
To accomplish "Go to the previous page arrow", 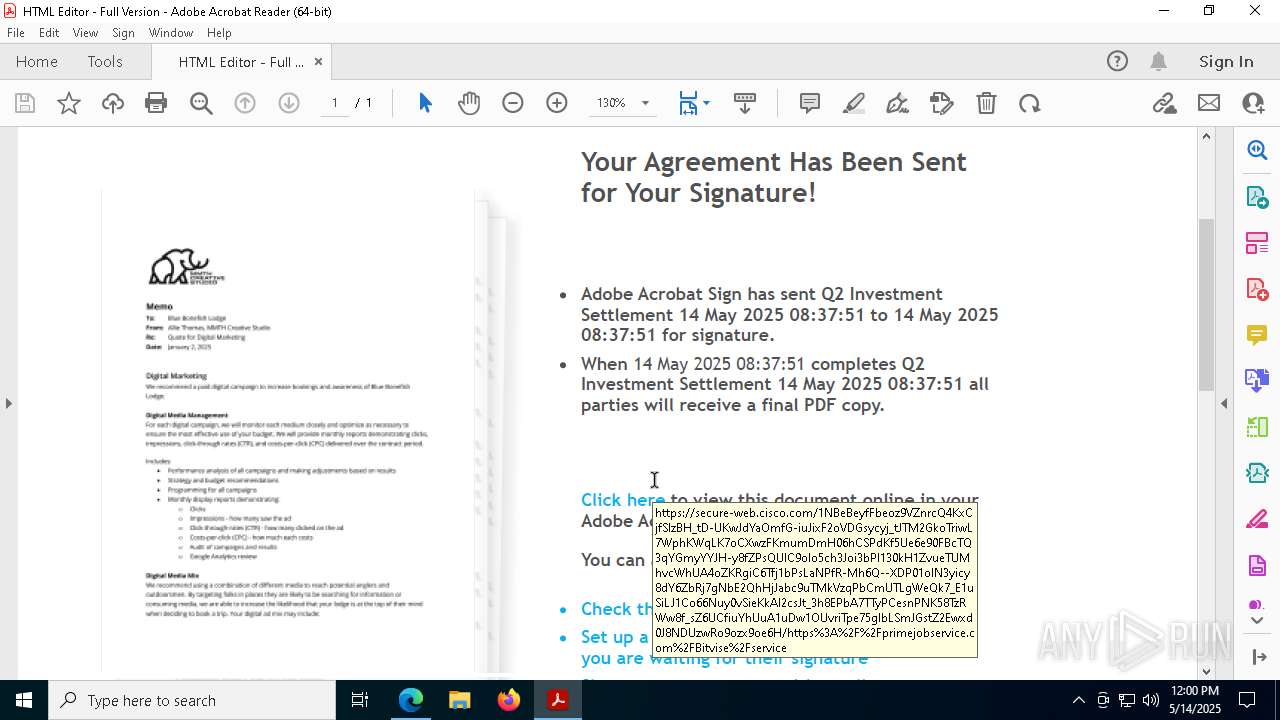I will [x=245, y=103].
